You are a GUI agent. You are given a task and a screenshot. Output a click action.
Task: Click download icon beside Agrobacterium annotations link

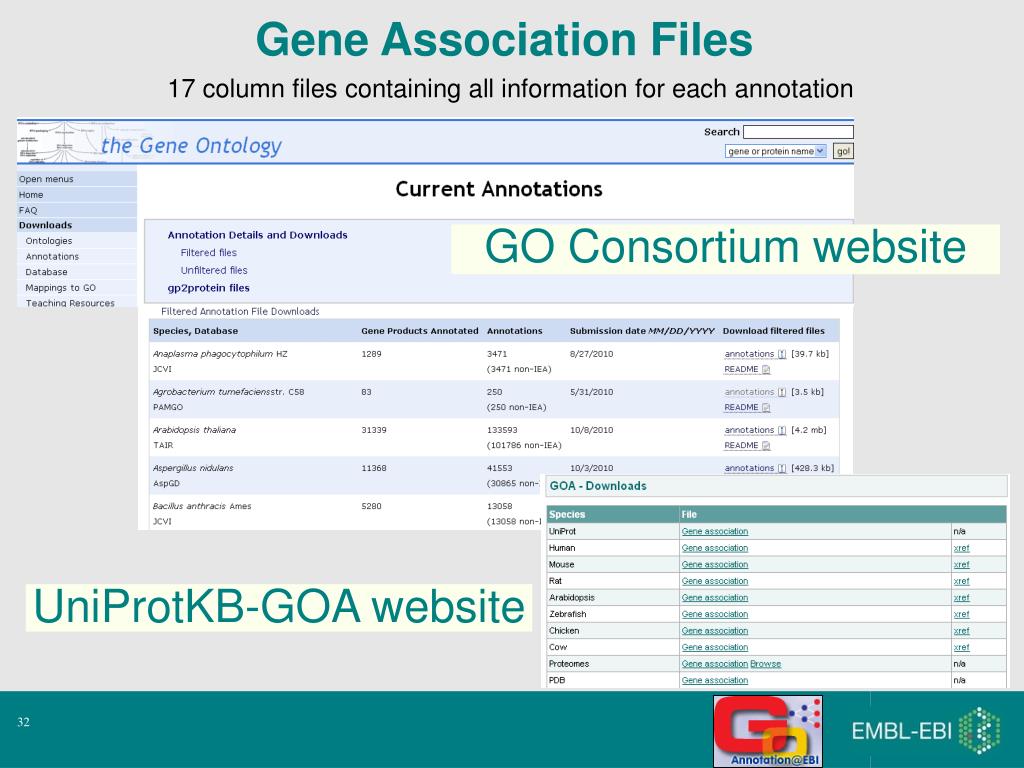click(x=782, y=392)
